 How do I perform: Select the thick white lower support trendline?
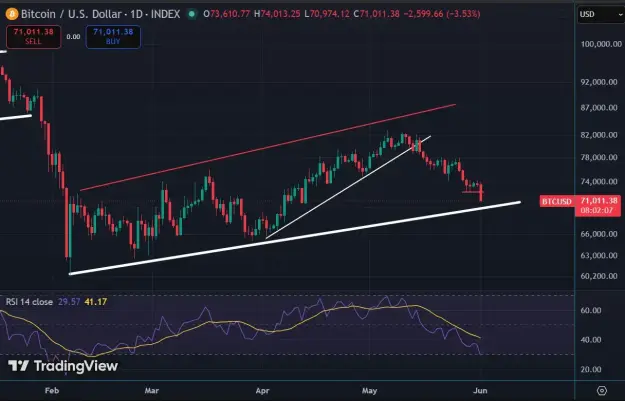[x=295, y=238]
